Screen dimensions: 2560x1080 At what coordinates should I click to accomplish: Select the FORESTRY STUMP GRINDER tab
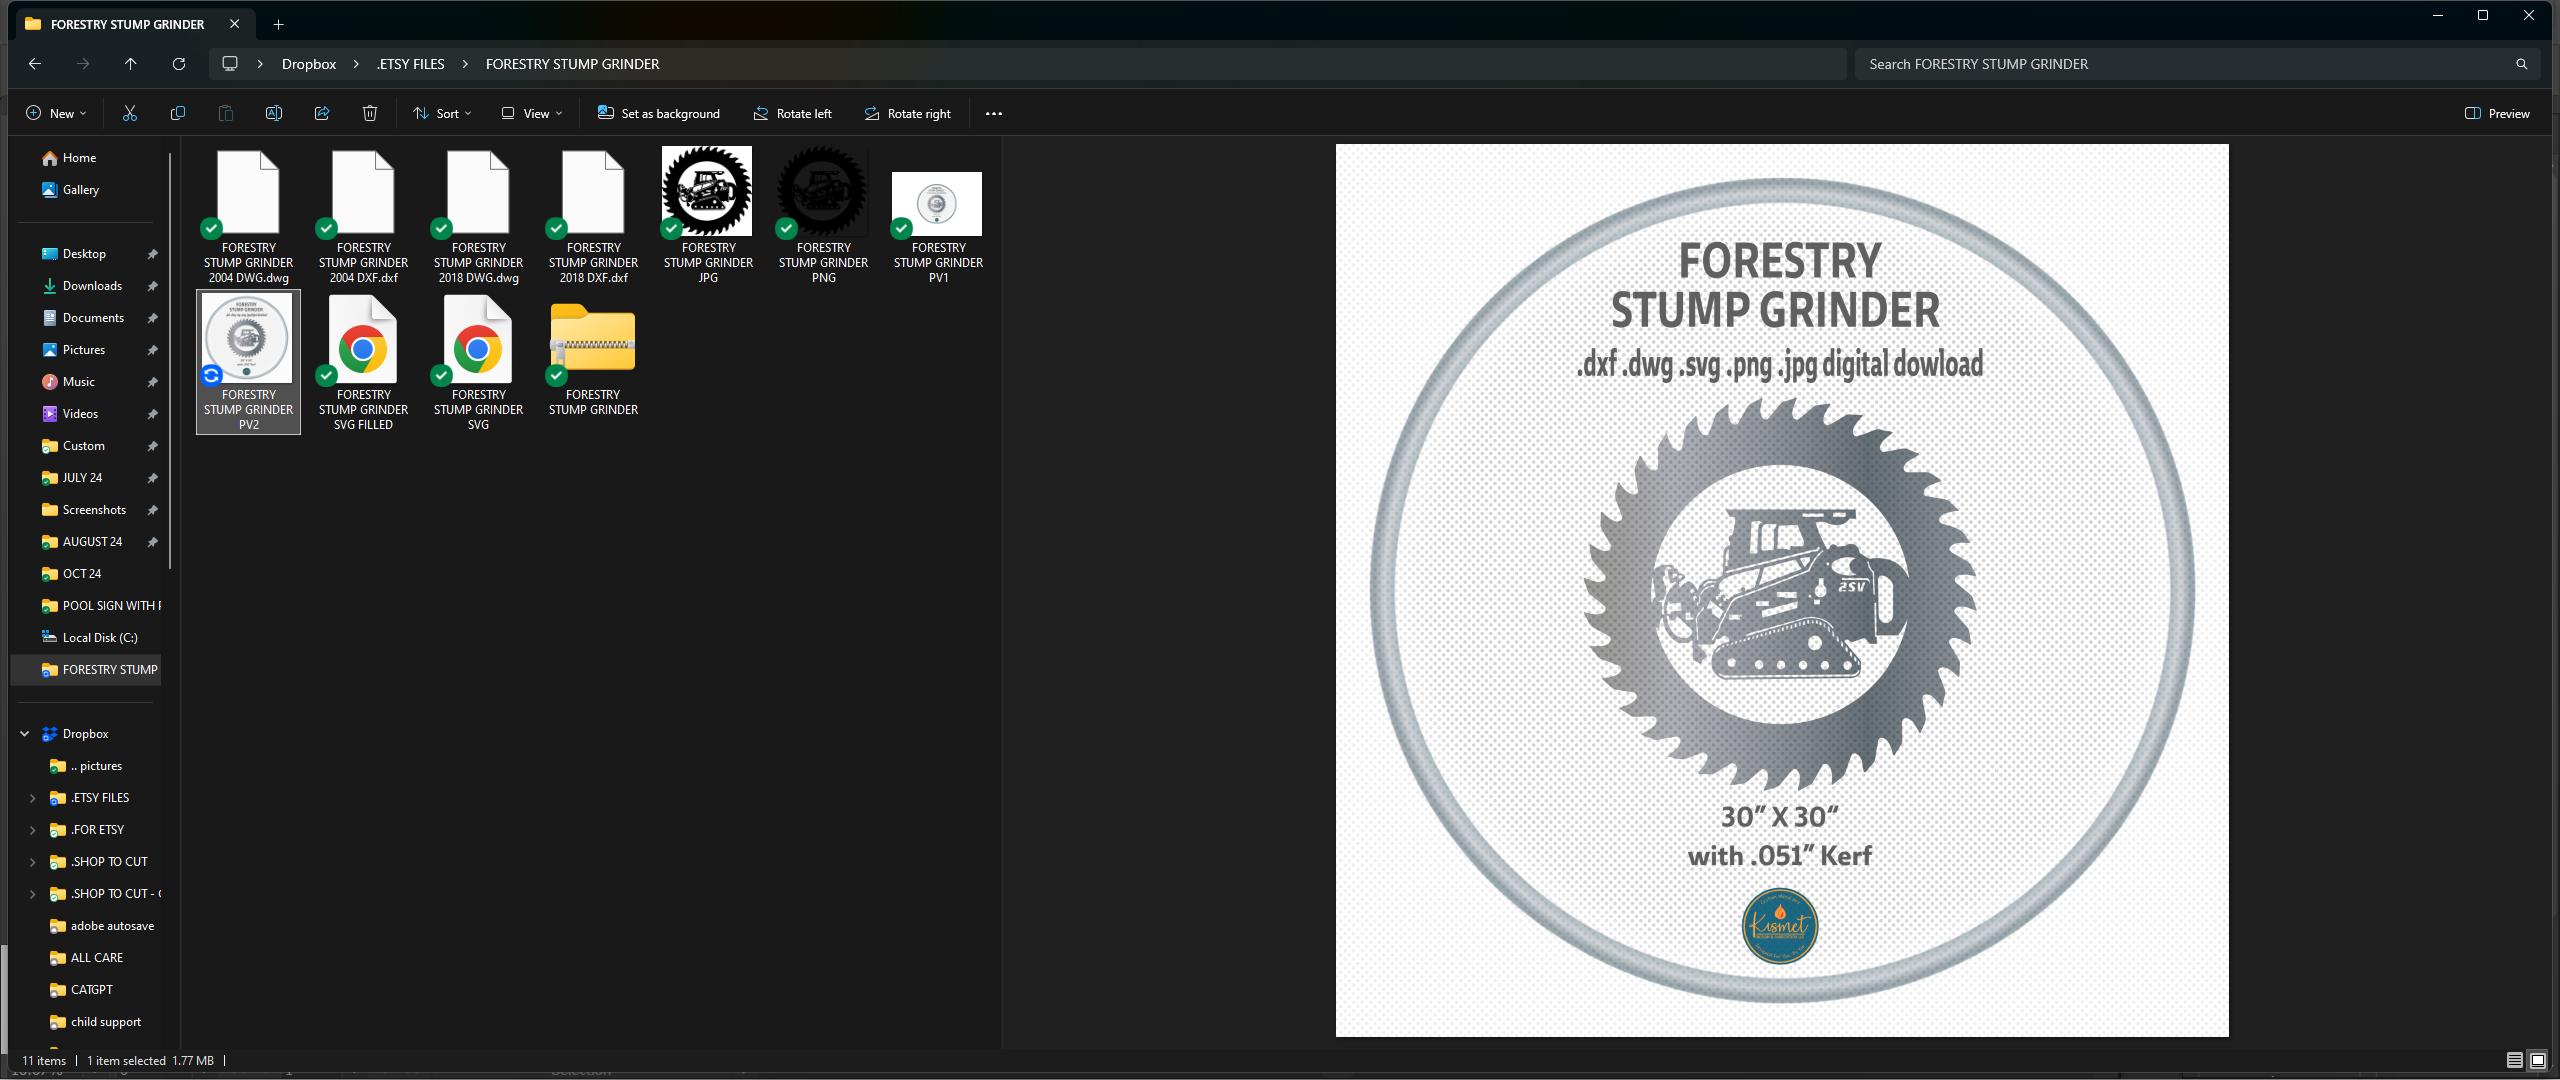(x=130, y=24)
